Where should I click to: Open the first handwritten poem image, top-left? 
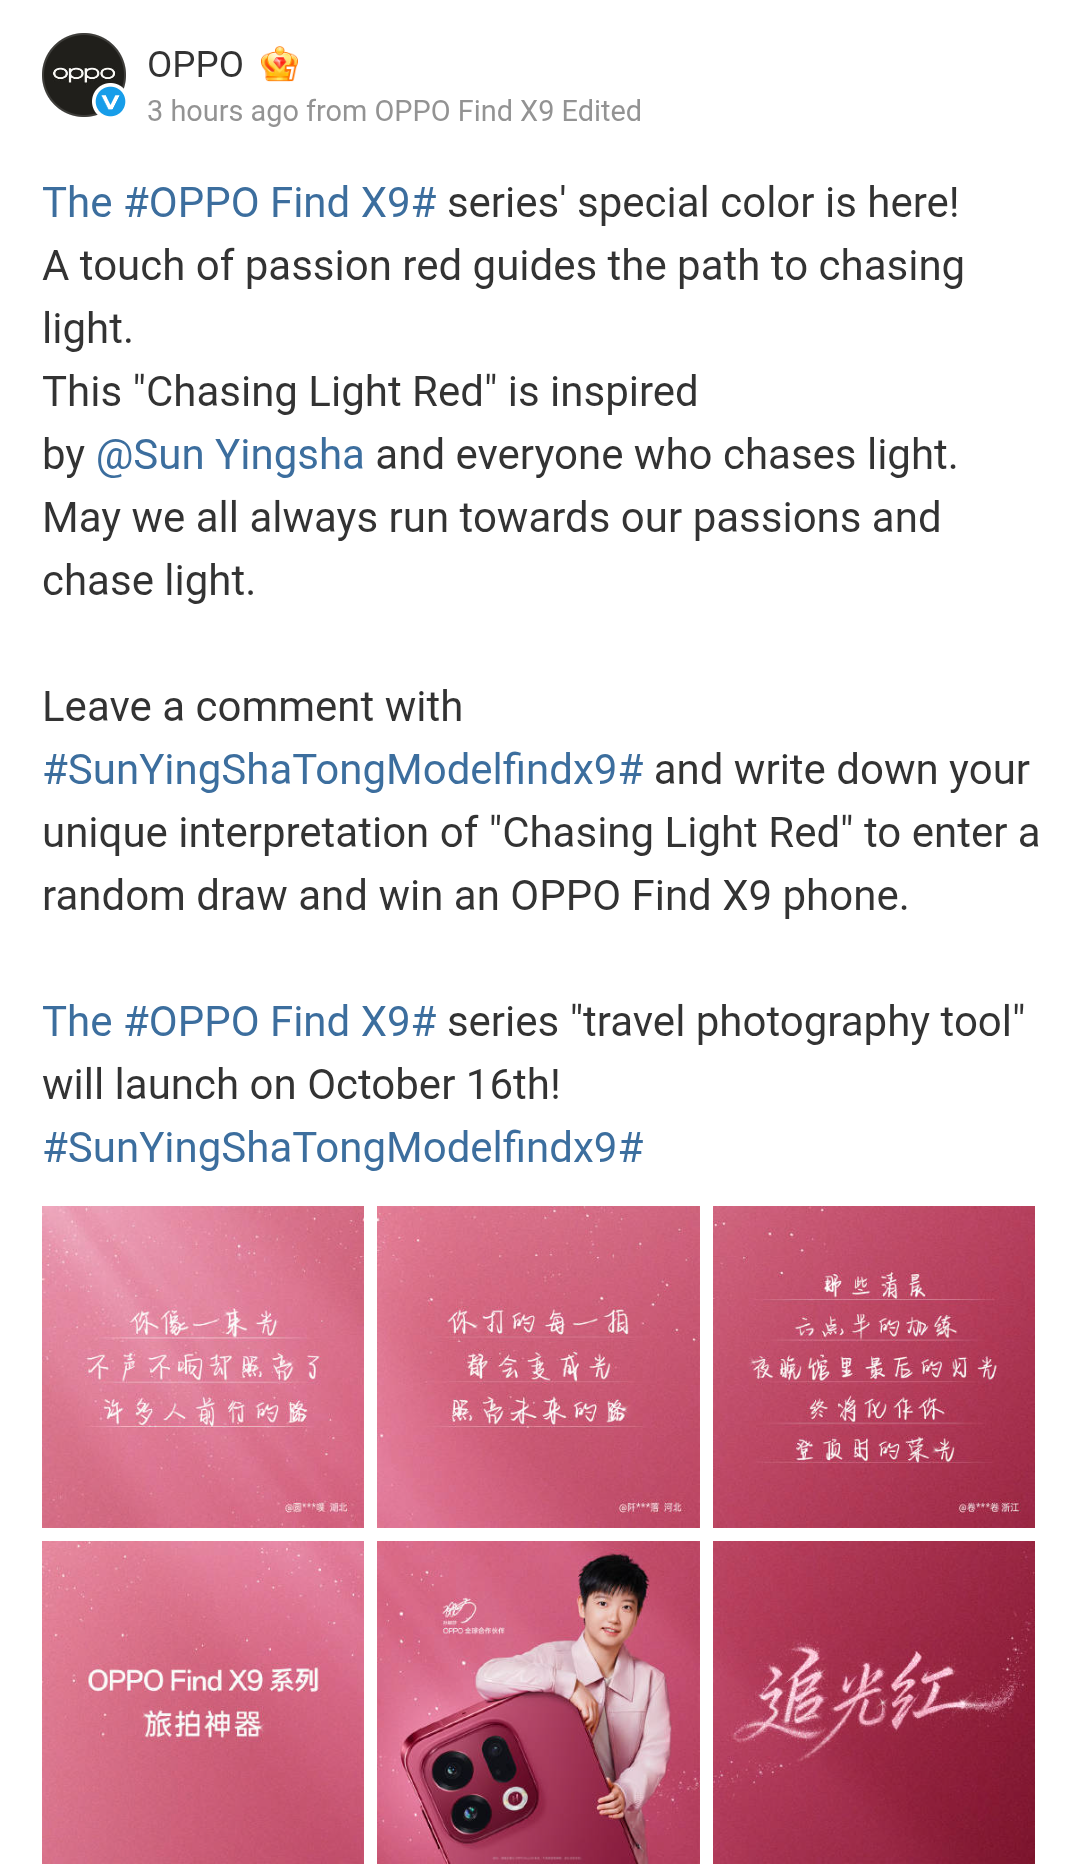[x=203, y=1366]
